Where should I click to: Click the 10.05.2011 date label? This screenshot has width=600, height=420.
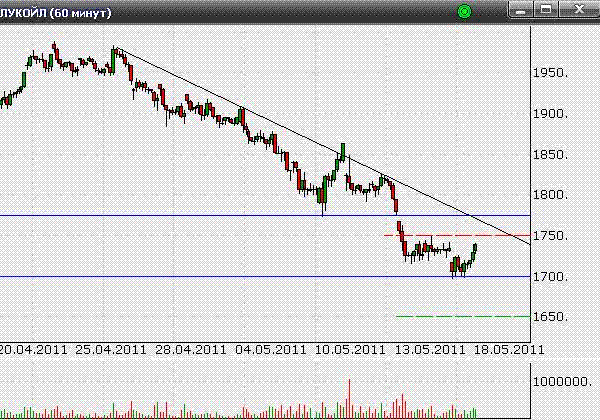[350, 350]
